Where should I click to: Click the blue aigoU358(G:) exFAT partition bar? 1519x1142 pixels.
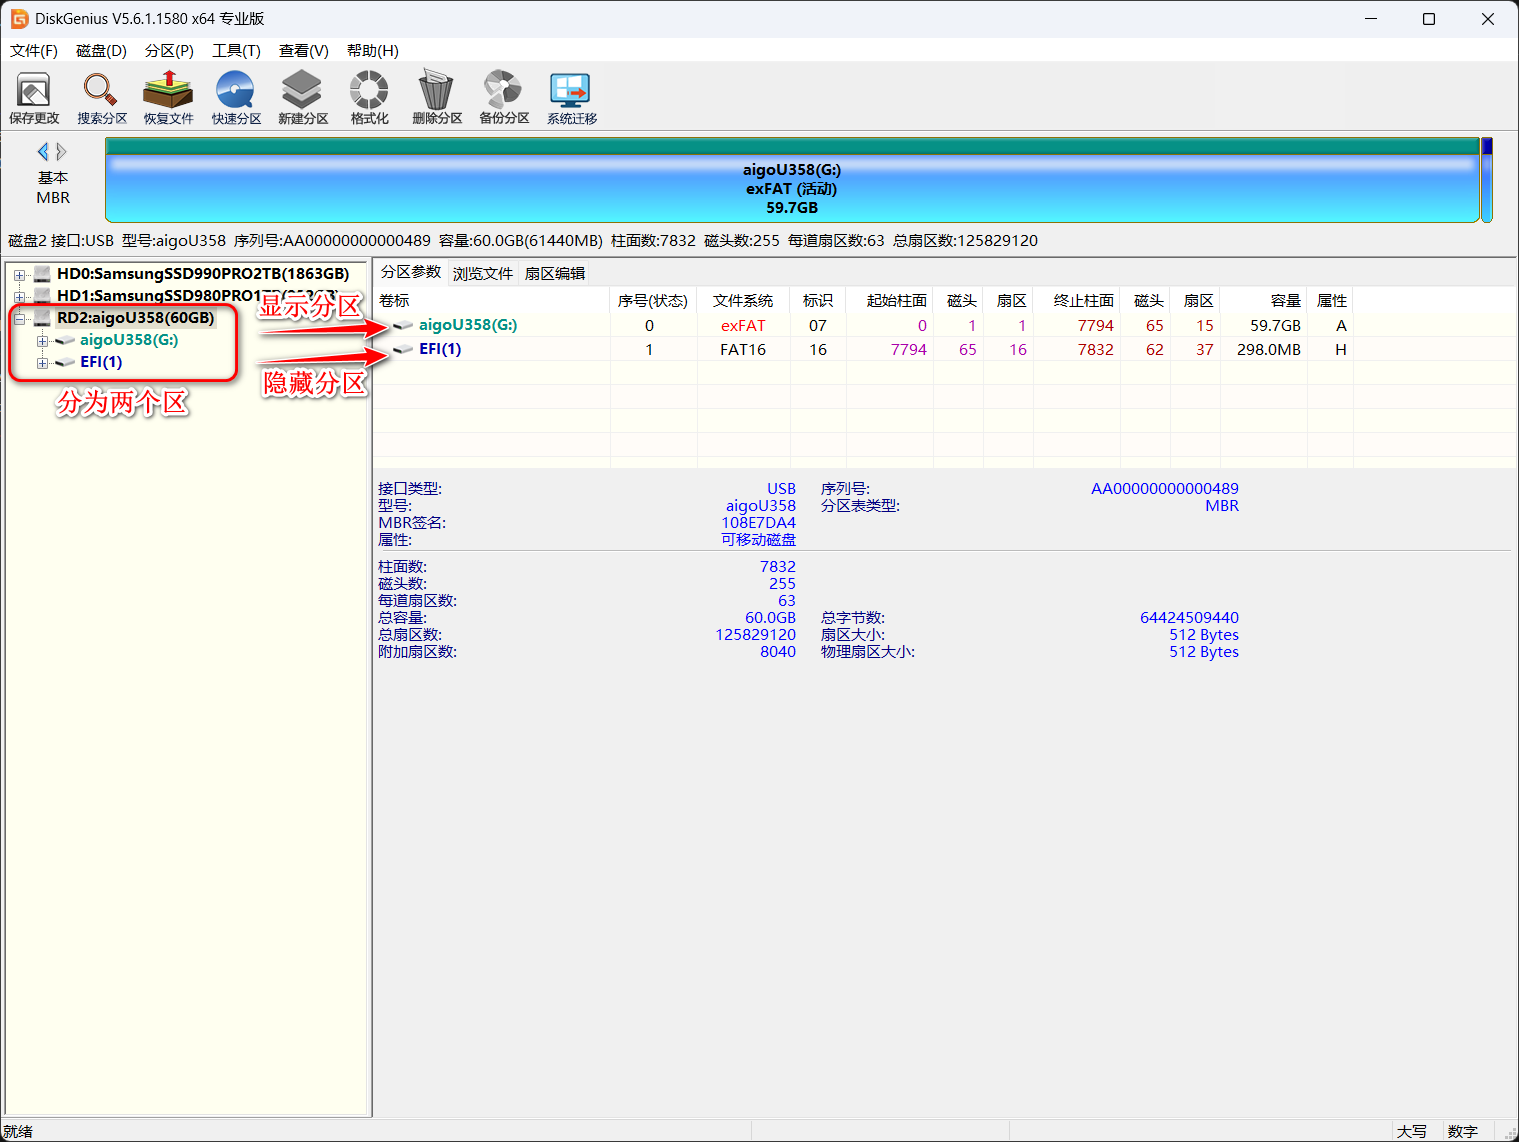coord(791,189)
